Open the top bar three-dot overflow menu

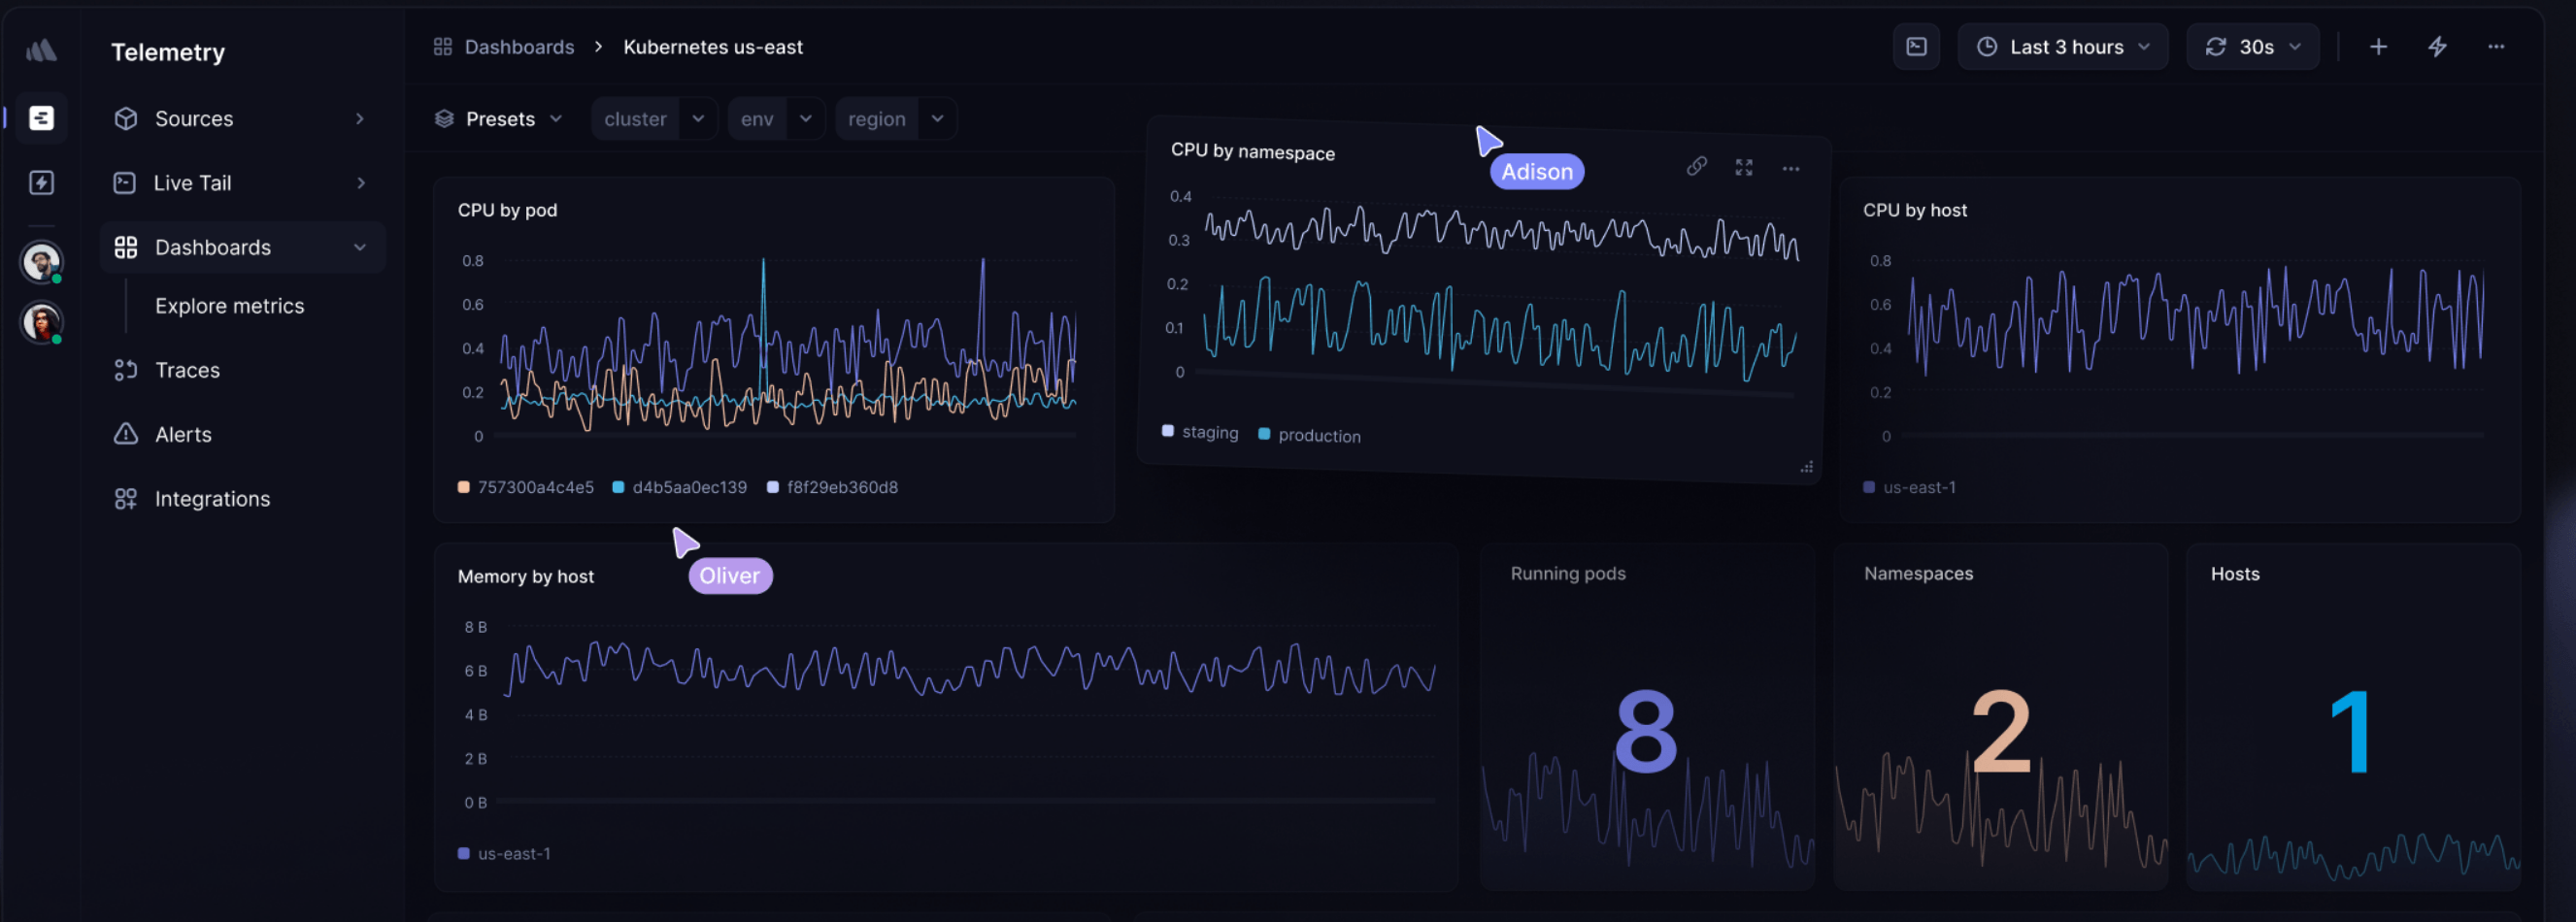click(2496, 47)
